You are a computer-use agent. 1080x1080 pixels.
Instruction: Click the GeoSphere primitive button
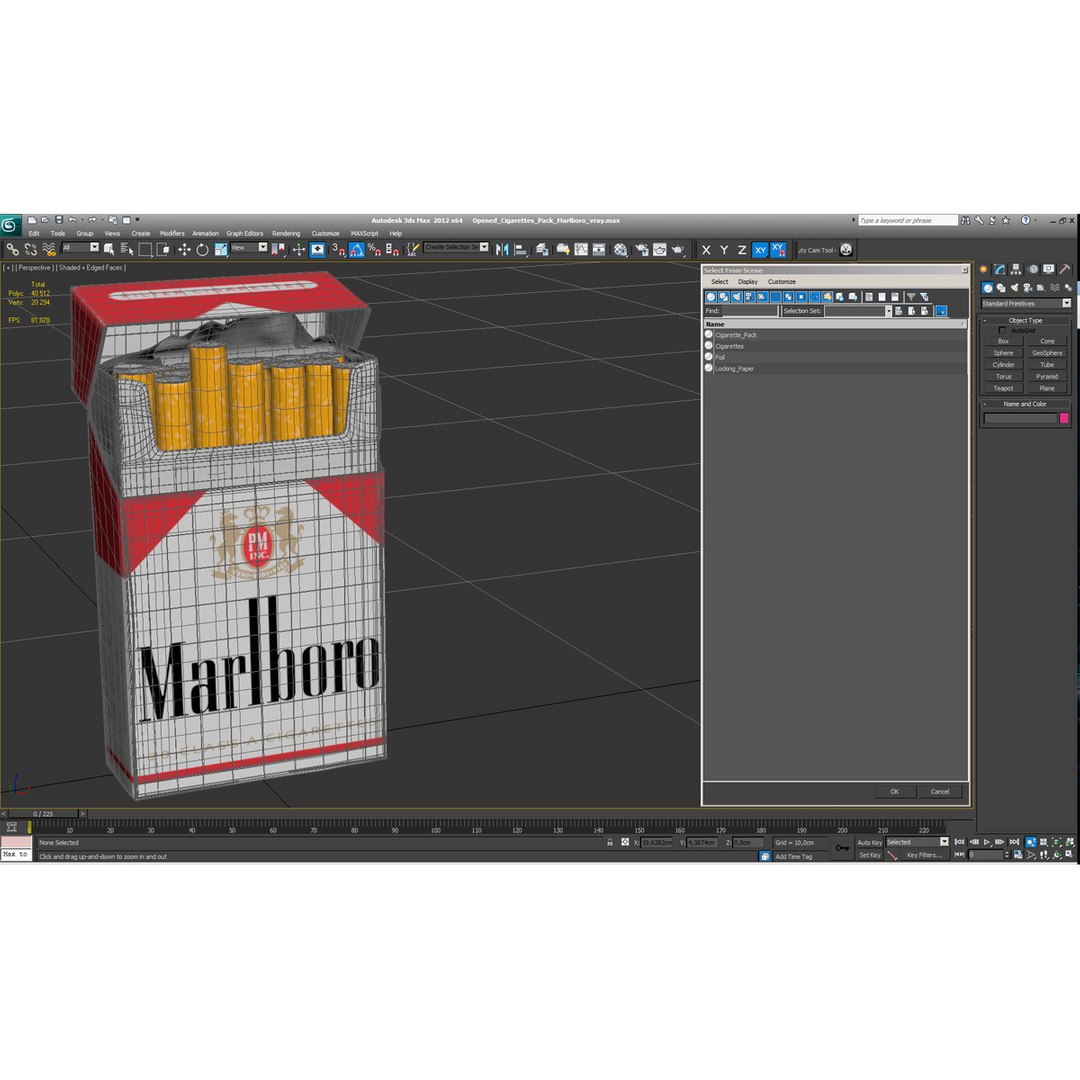coord(1047,353)
